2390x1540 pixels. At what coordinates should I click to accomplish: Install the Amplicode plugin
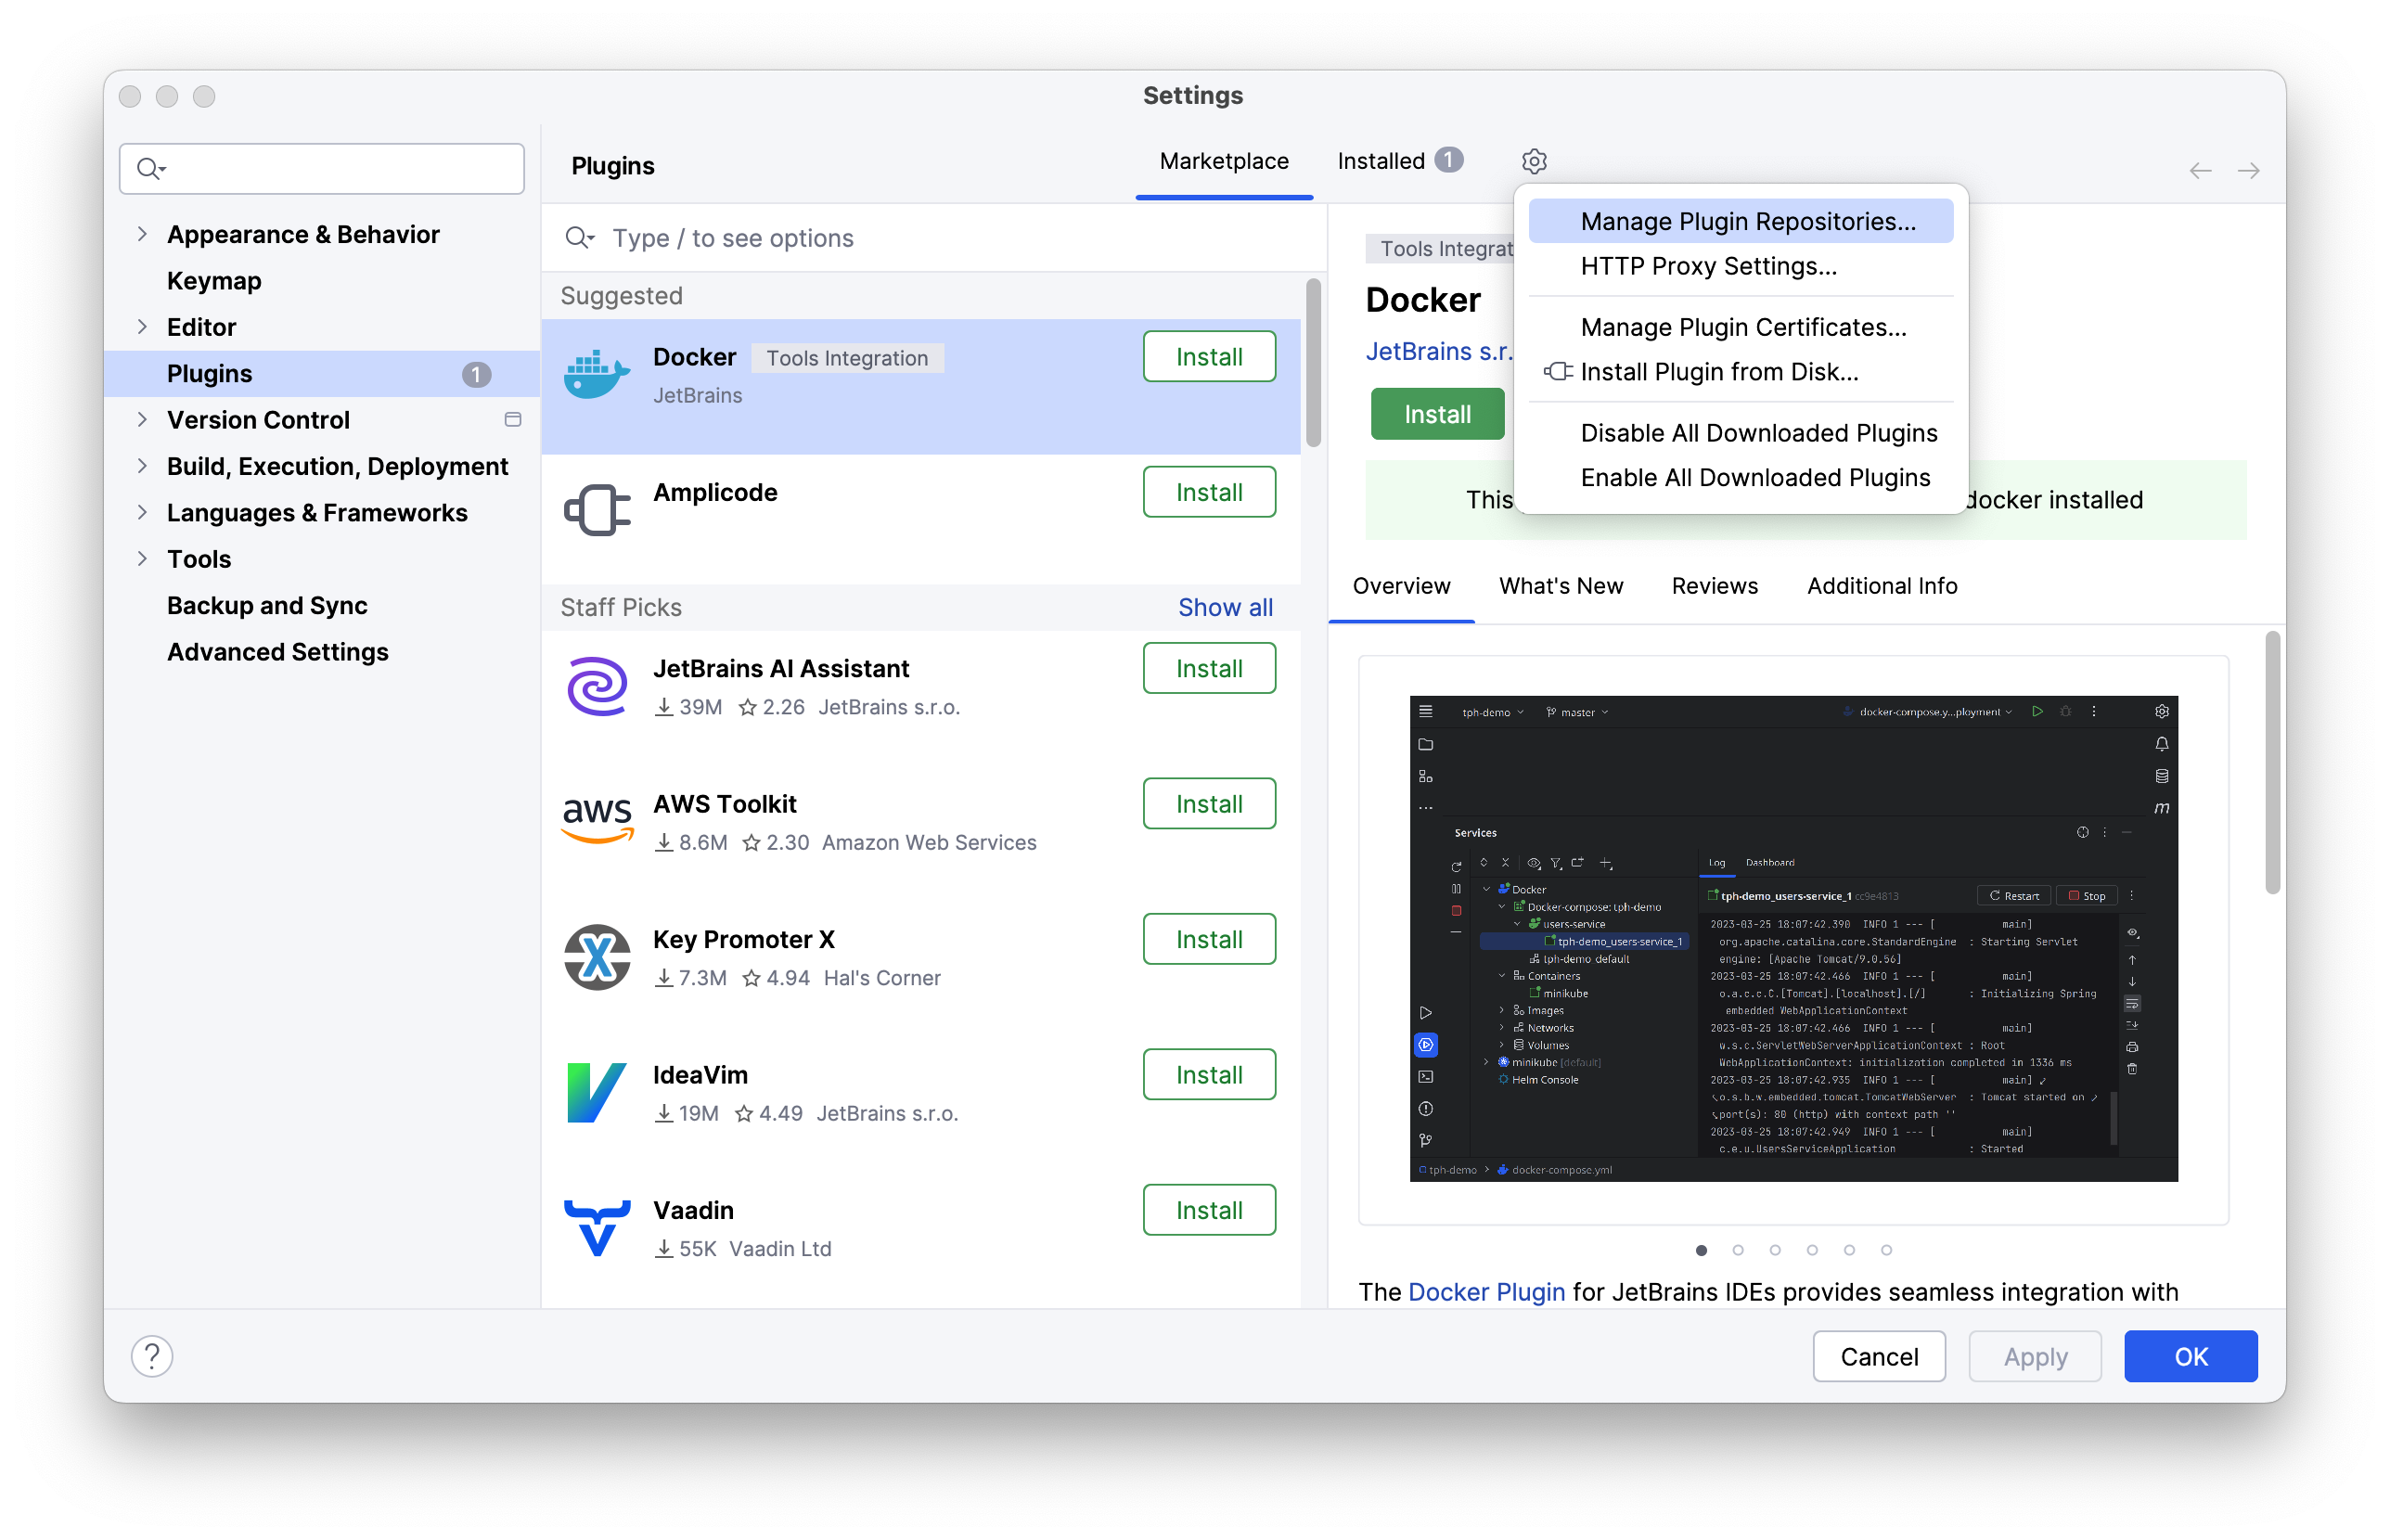coord(1209,492)
